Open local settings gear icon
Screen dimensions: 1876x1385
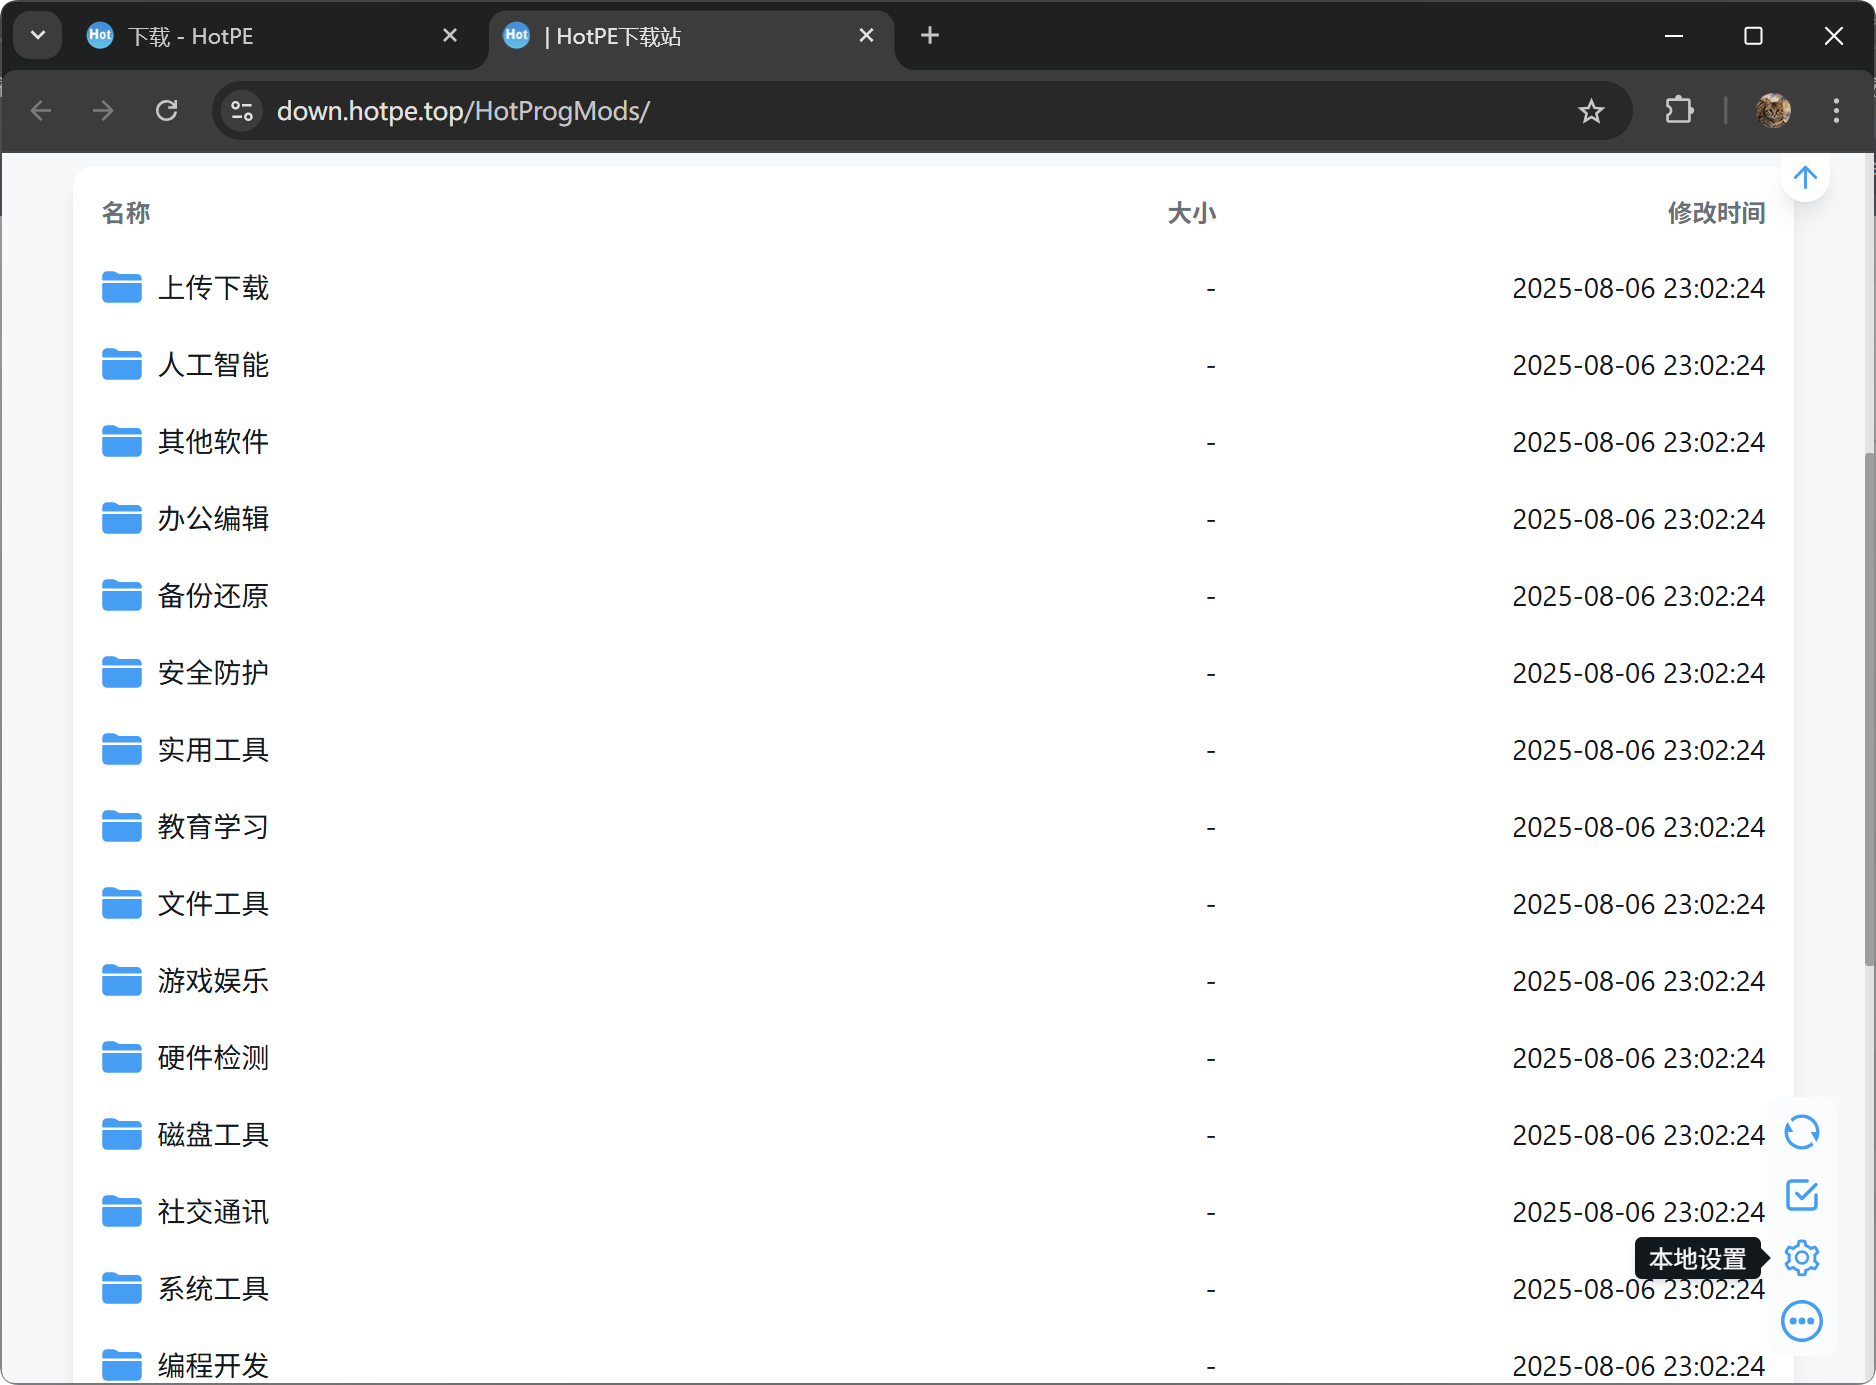(x=1802, y=1258)
